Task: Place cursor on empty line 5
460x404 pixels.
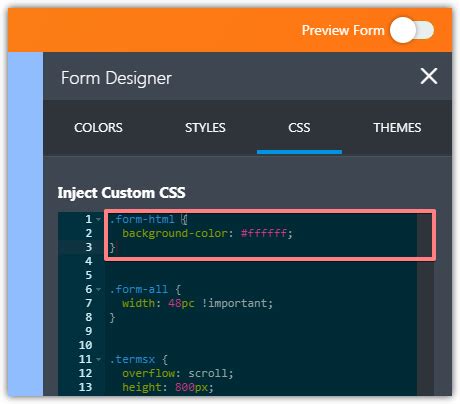Action: point(261,275)
